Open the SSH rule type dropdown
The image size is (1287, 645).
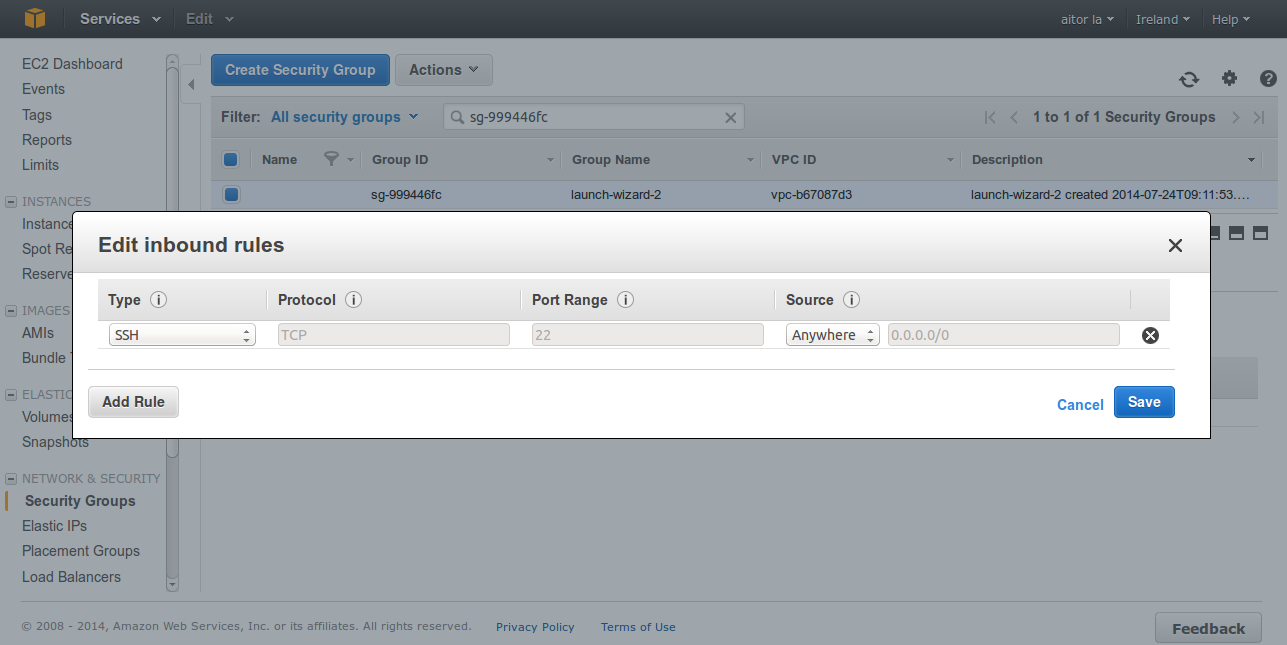pos(182,335)
